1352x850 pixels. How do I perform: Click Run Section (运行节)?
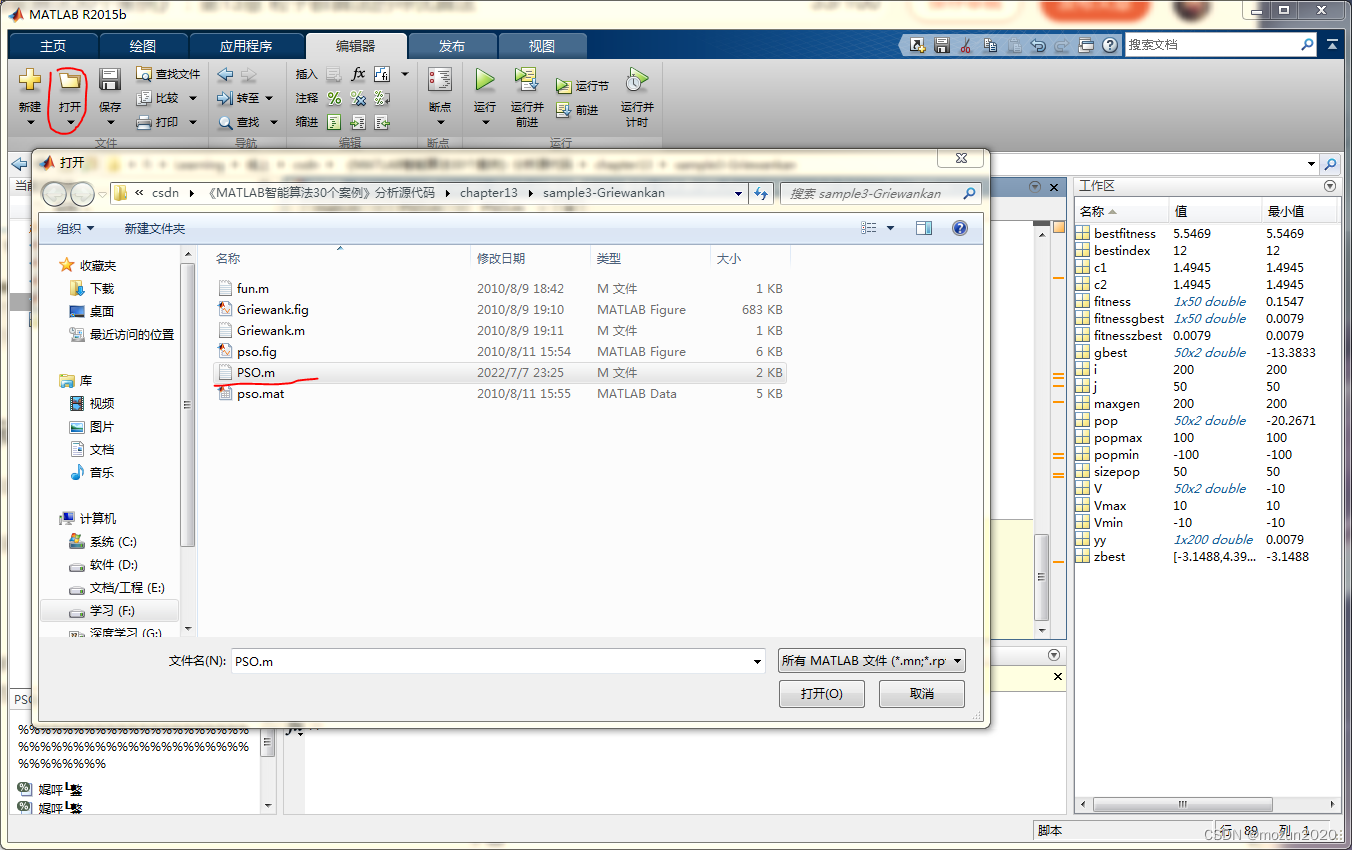click(x=582, y=87)
